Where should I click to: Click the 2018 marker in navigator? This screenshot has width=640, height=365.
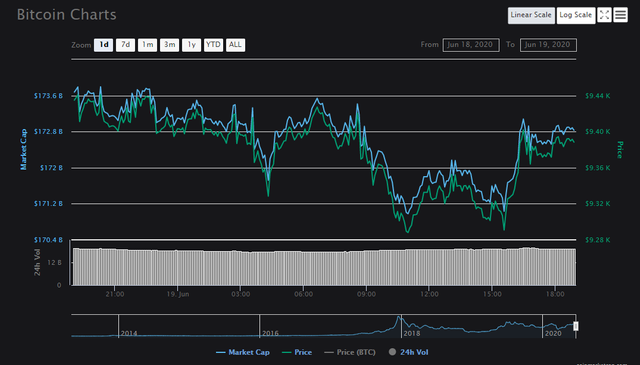(x=411, y=334)
